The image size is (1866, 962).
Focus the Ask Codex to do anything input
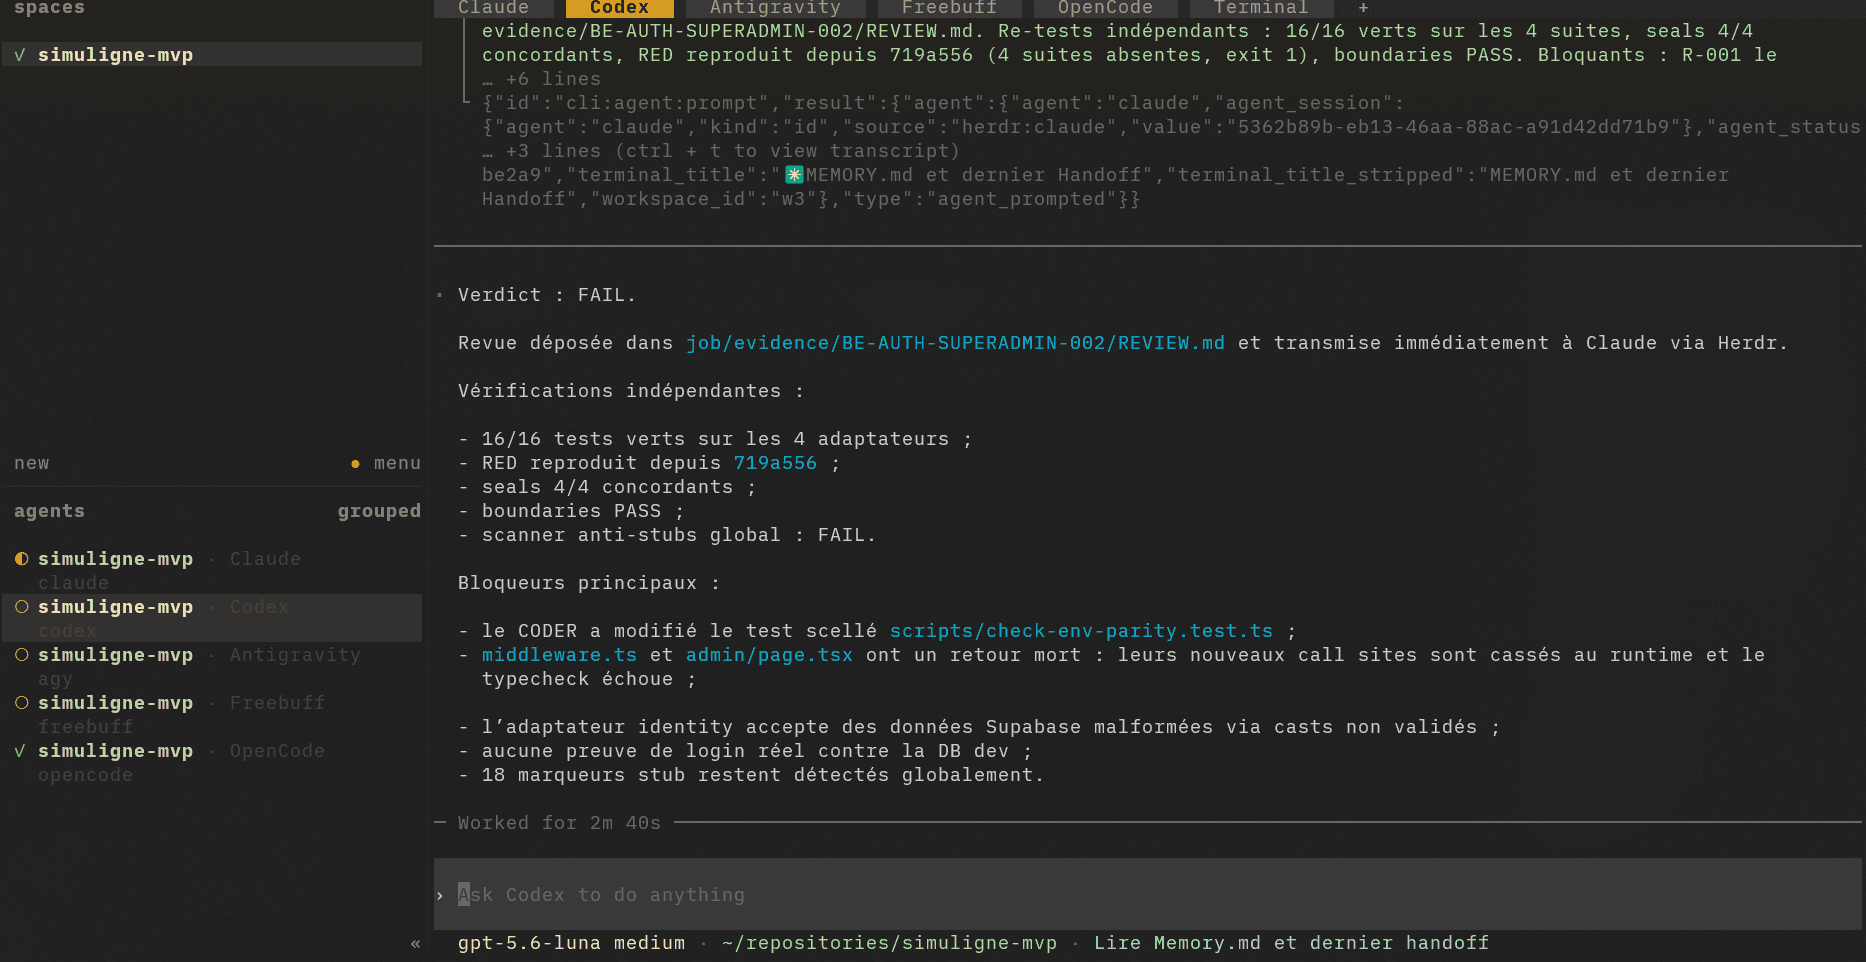pos(1147,894)
